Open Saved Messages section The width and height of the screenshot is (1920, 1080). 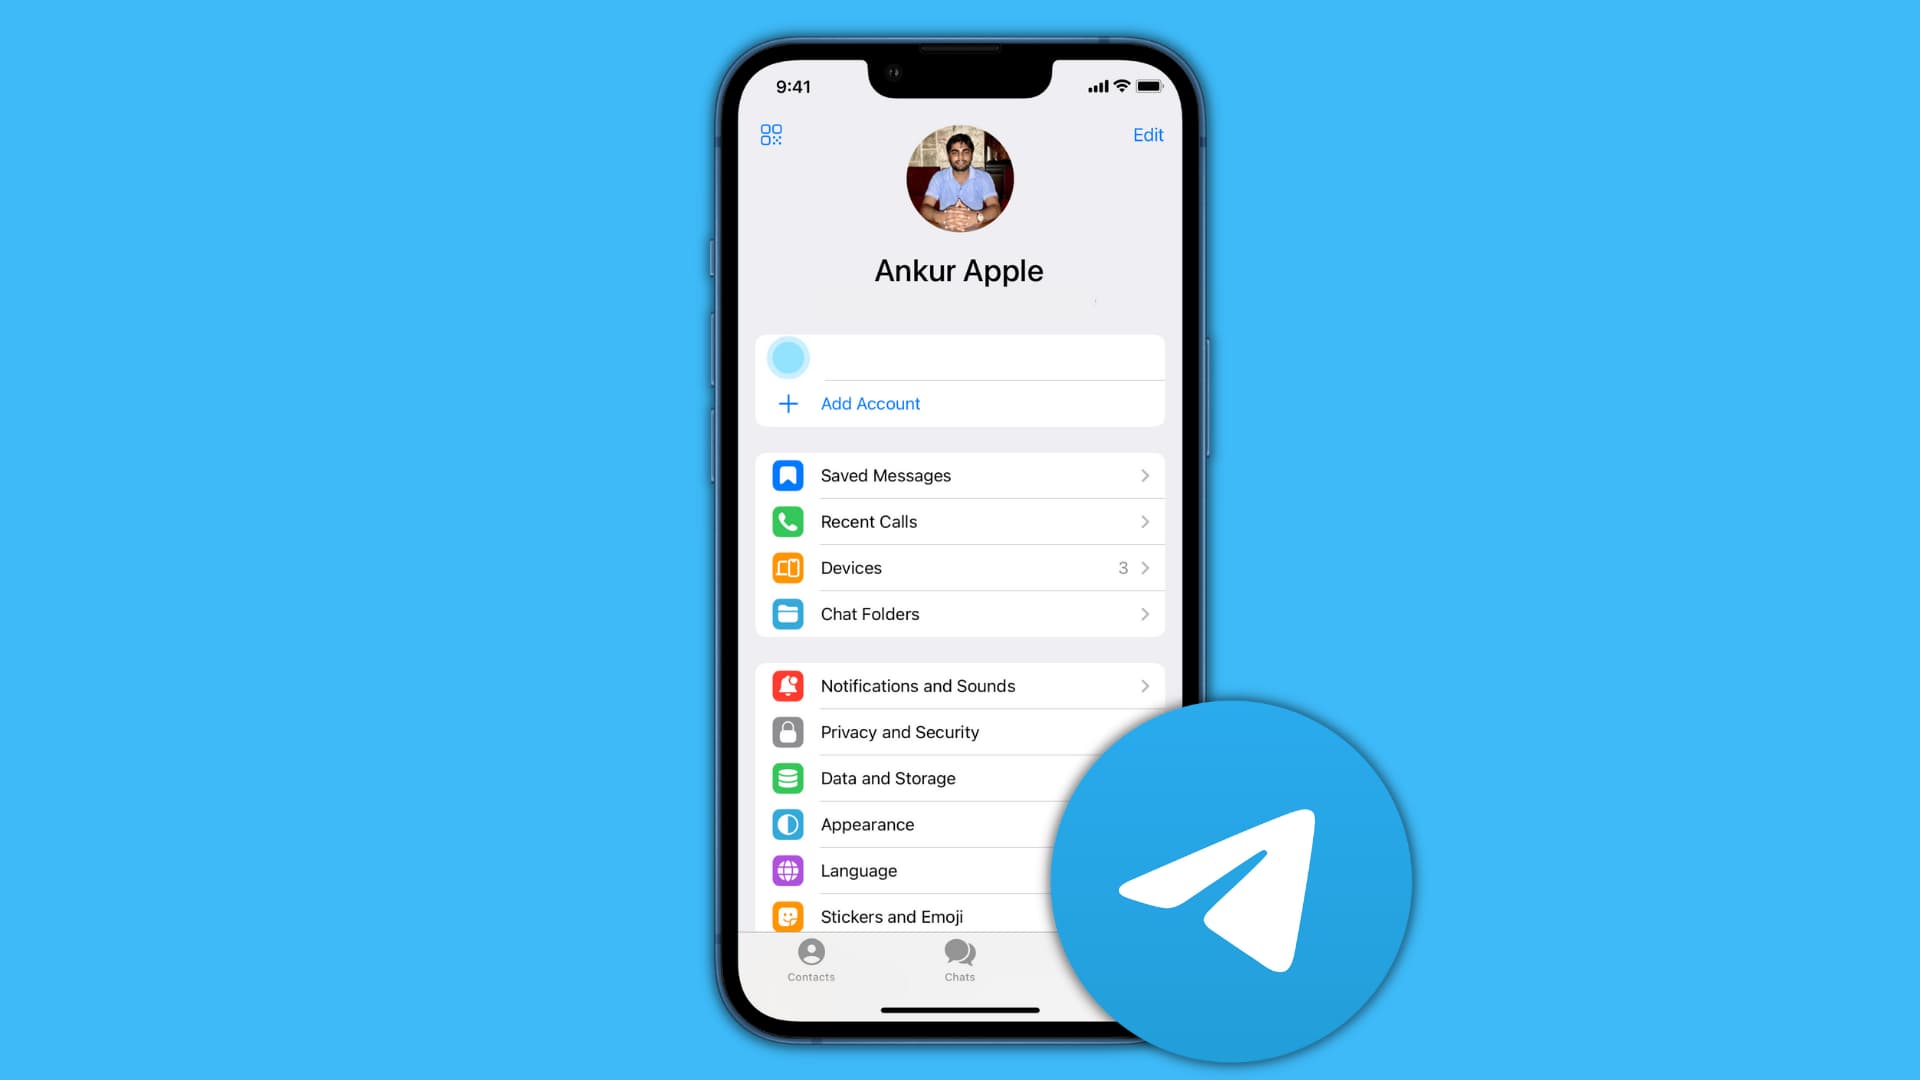click(x=960, y=475)
